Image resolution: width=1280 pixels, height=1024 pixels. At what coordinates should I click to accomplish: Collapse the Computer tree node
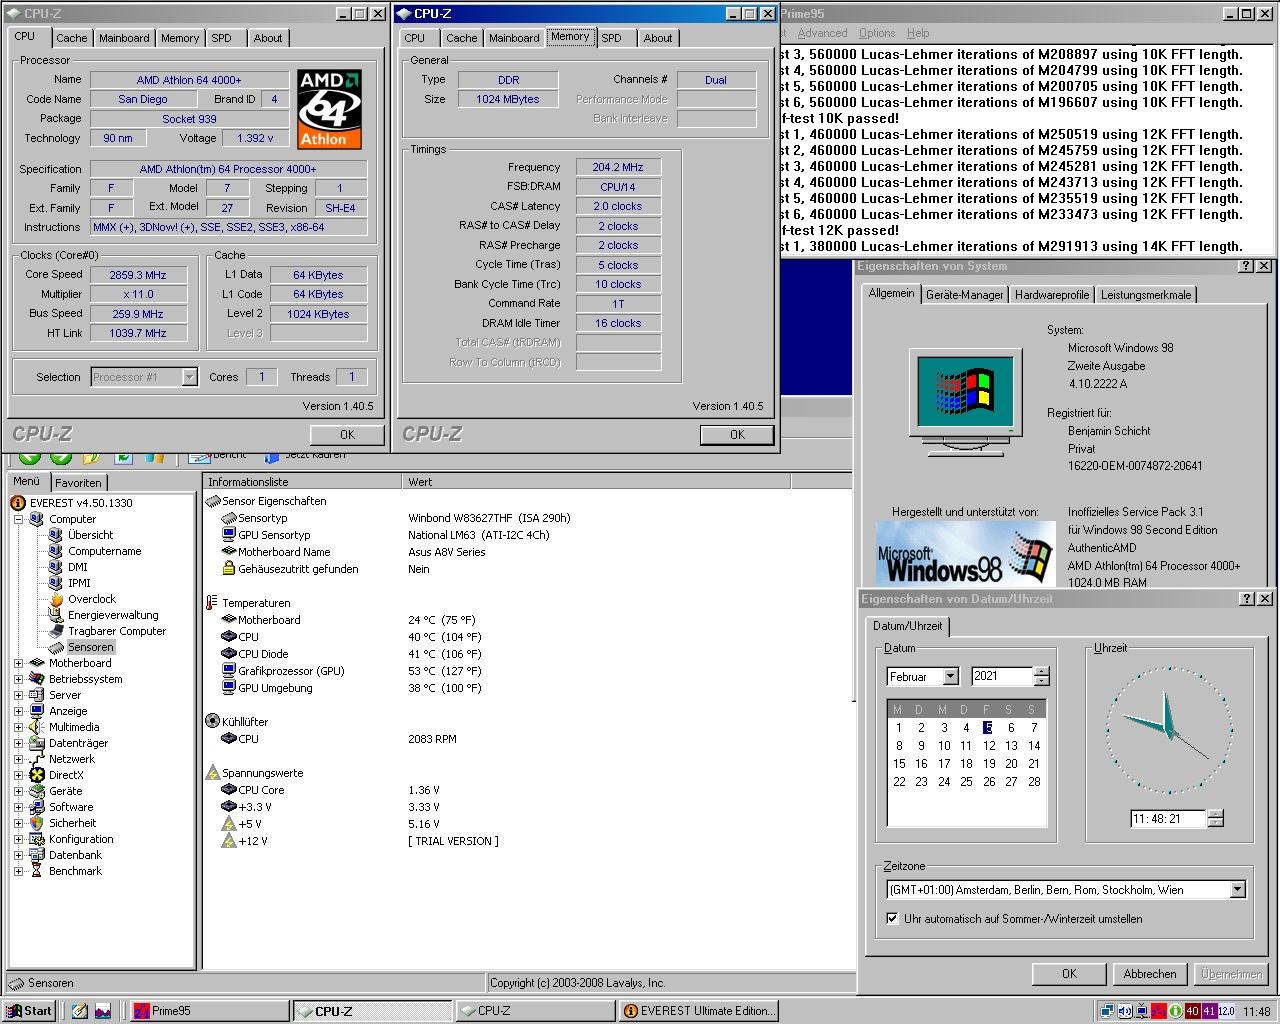point(19,519)
